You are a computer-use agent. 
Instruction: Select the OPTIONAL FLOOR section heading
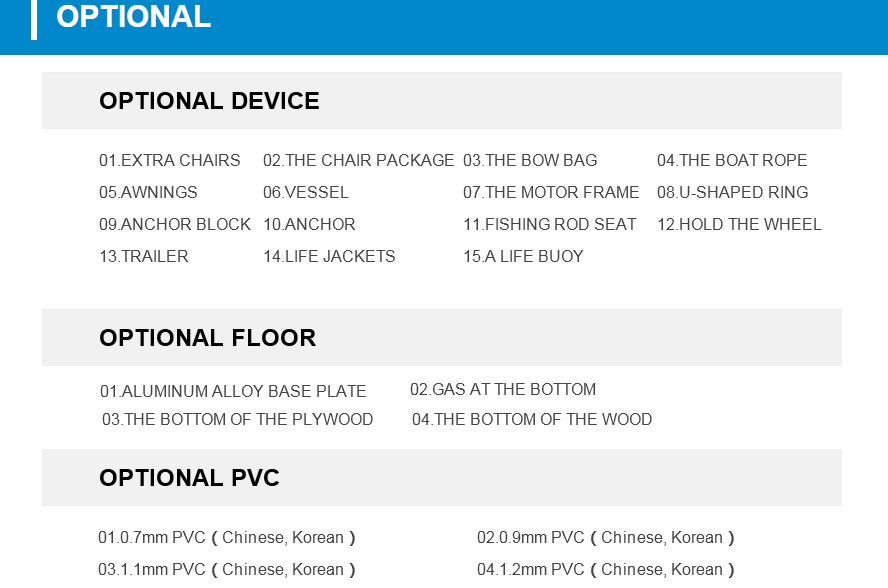(207, 338)
